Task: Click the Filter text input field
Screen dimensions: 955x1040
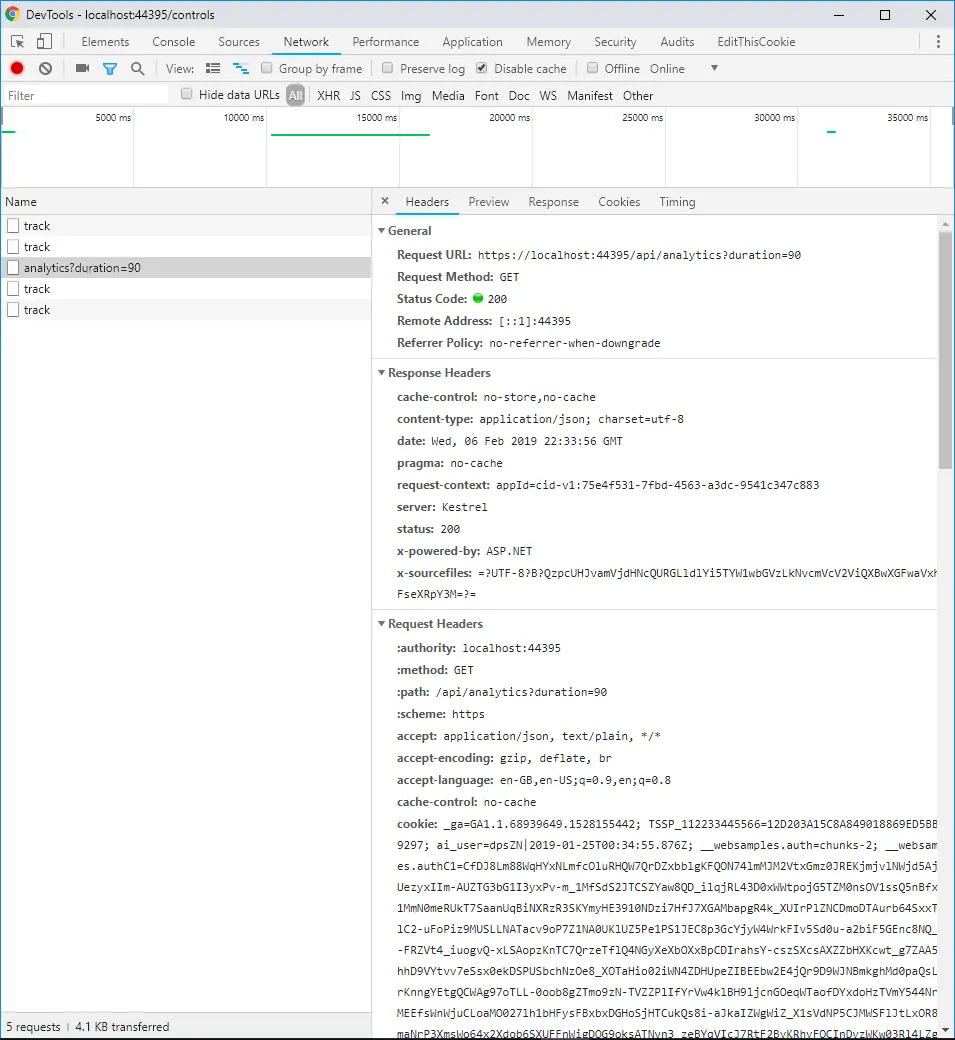Action: coord(86,96)
